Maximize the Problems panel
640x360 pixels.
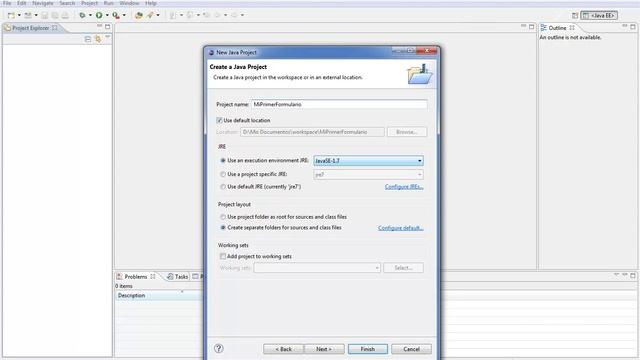point(633,276)
